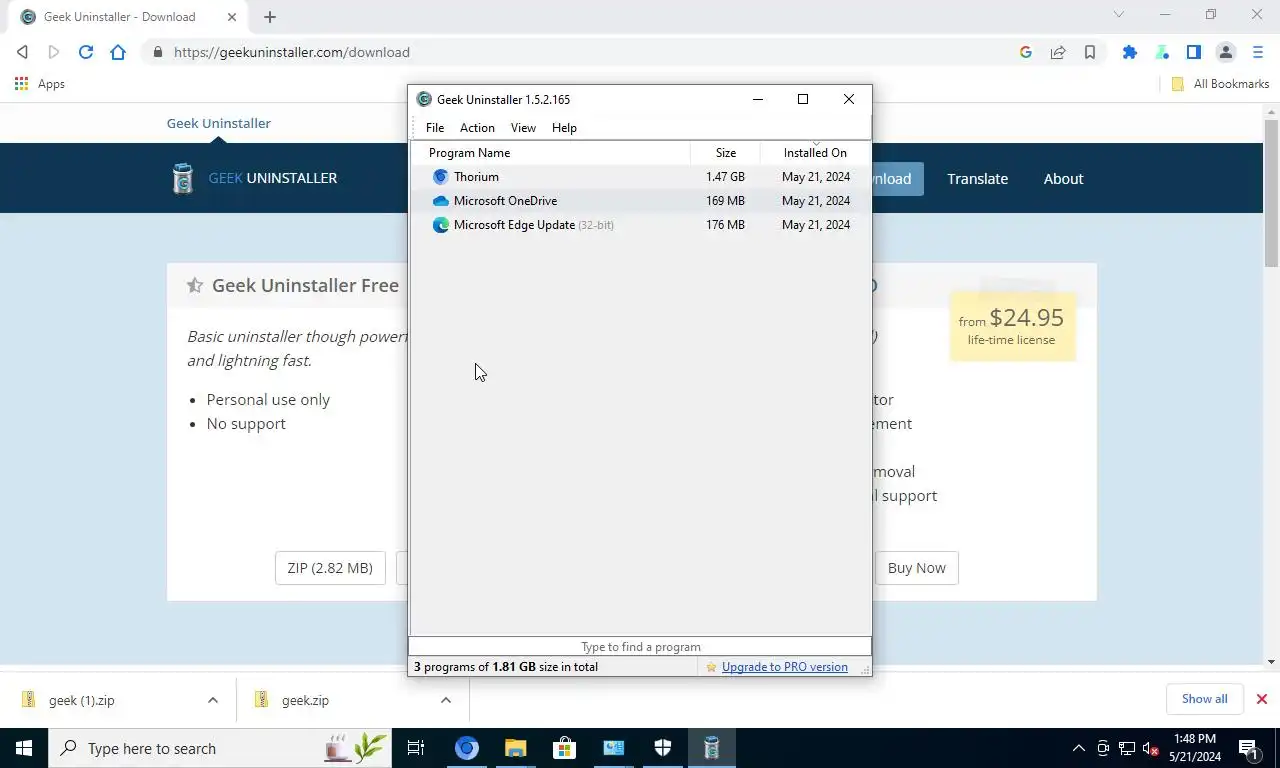Open the browser profile avatar
1280x768 pixels.
tap(1226, 52)
